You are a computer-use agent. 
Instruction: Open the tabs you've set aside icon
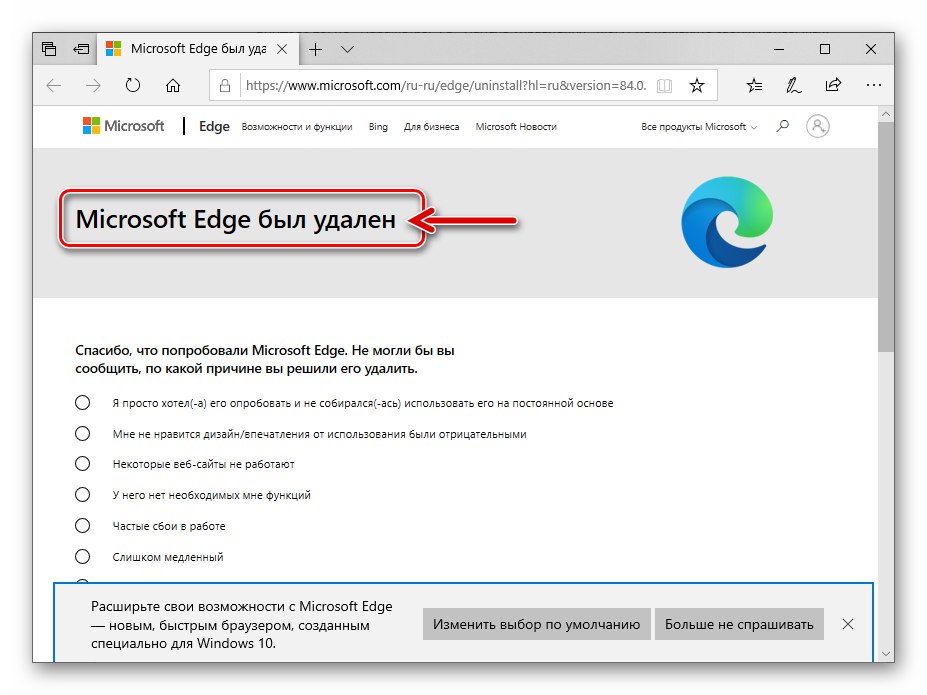pos(49,49)
